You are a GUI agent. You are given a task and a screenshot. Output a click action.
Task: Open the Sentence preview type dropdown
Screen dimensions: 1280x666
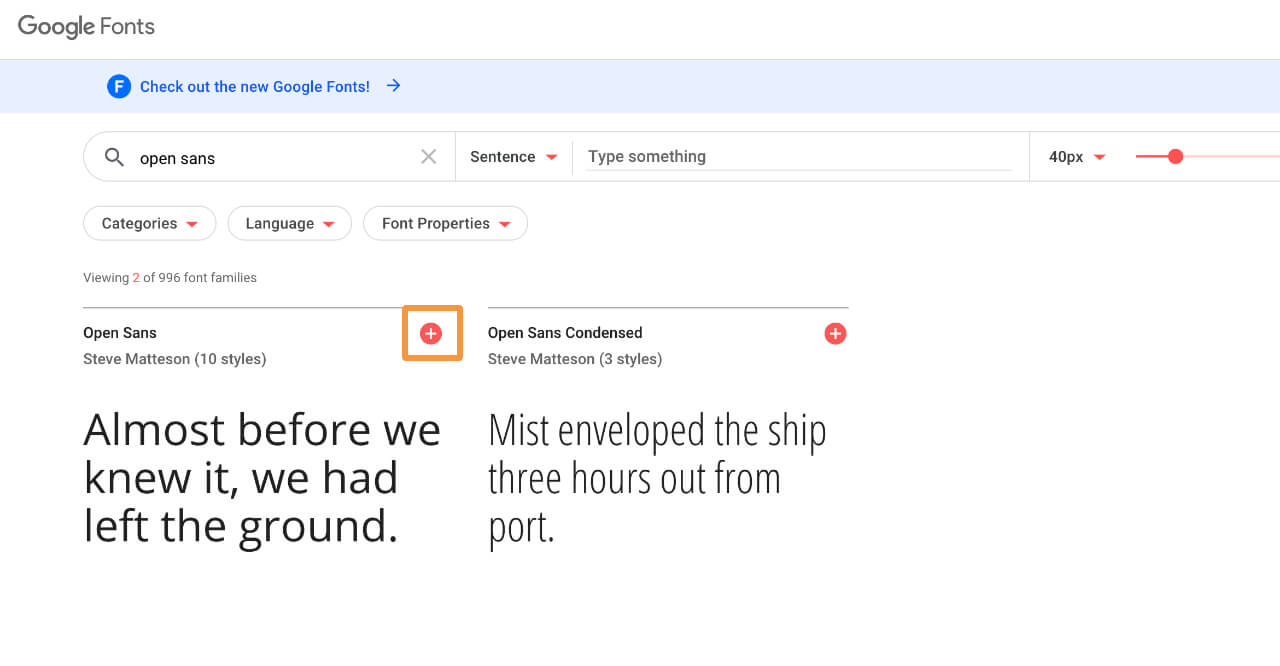pos(514,157)
